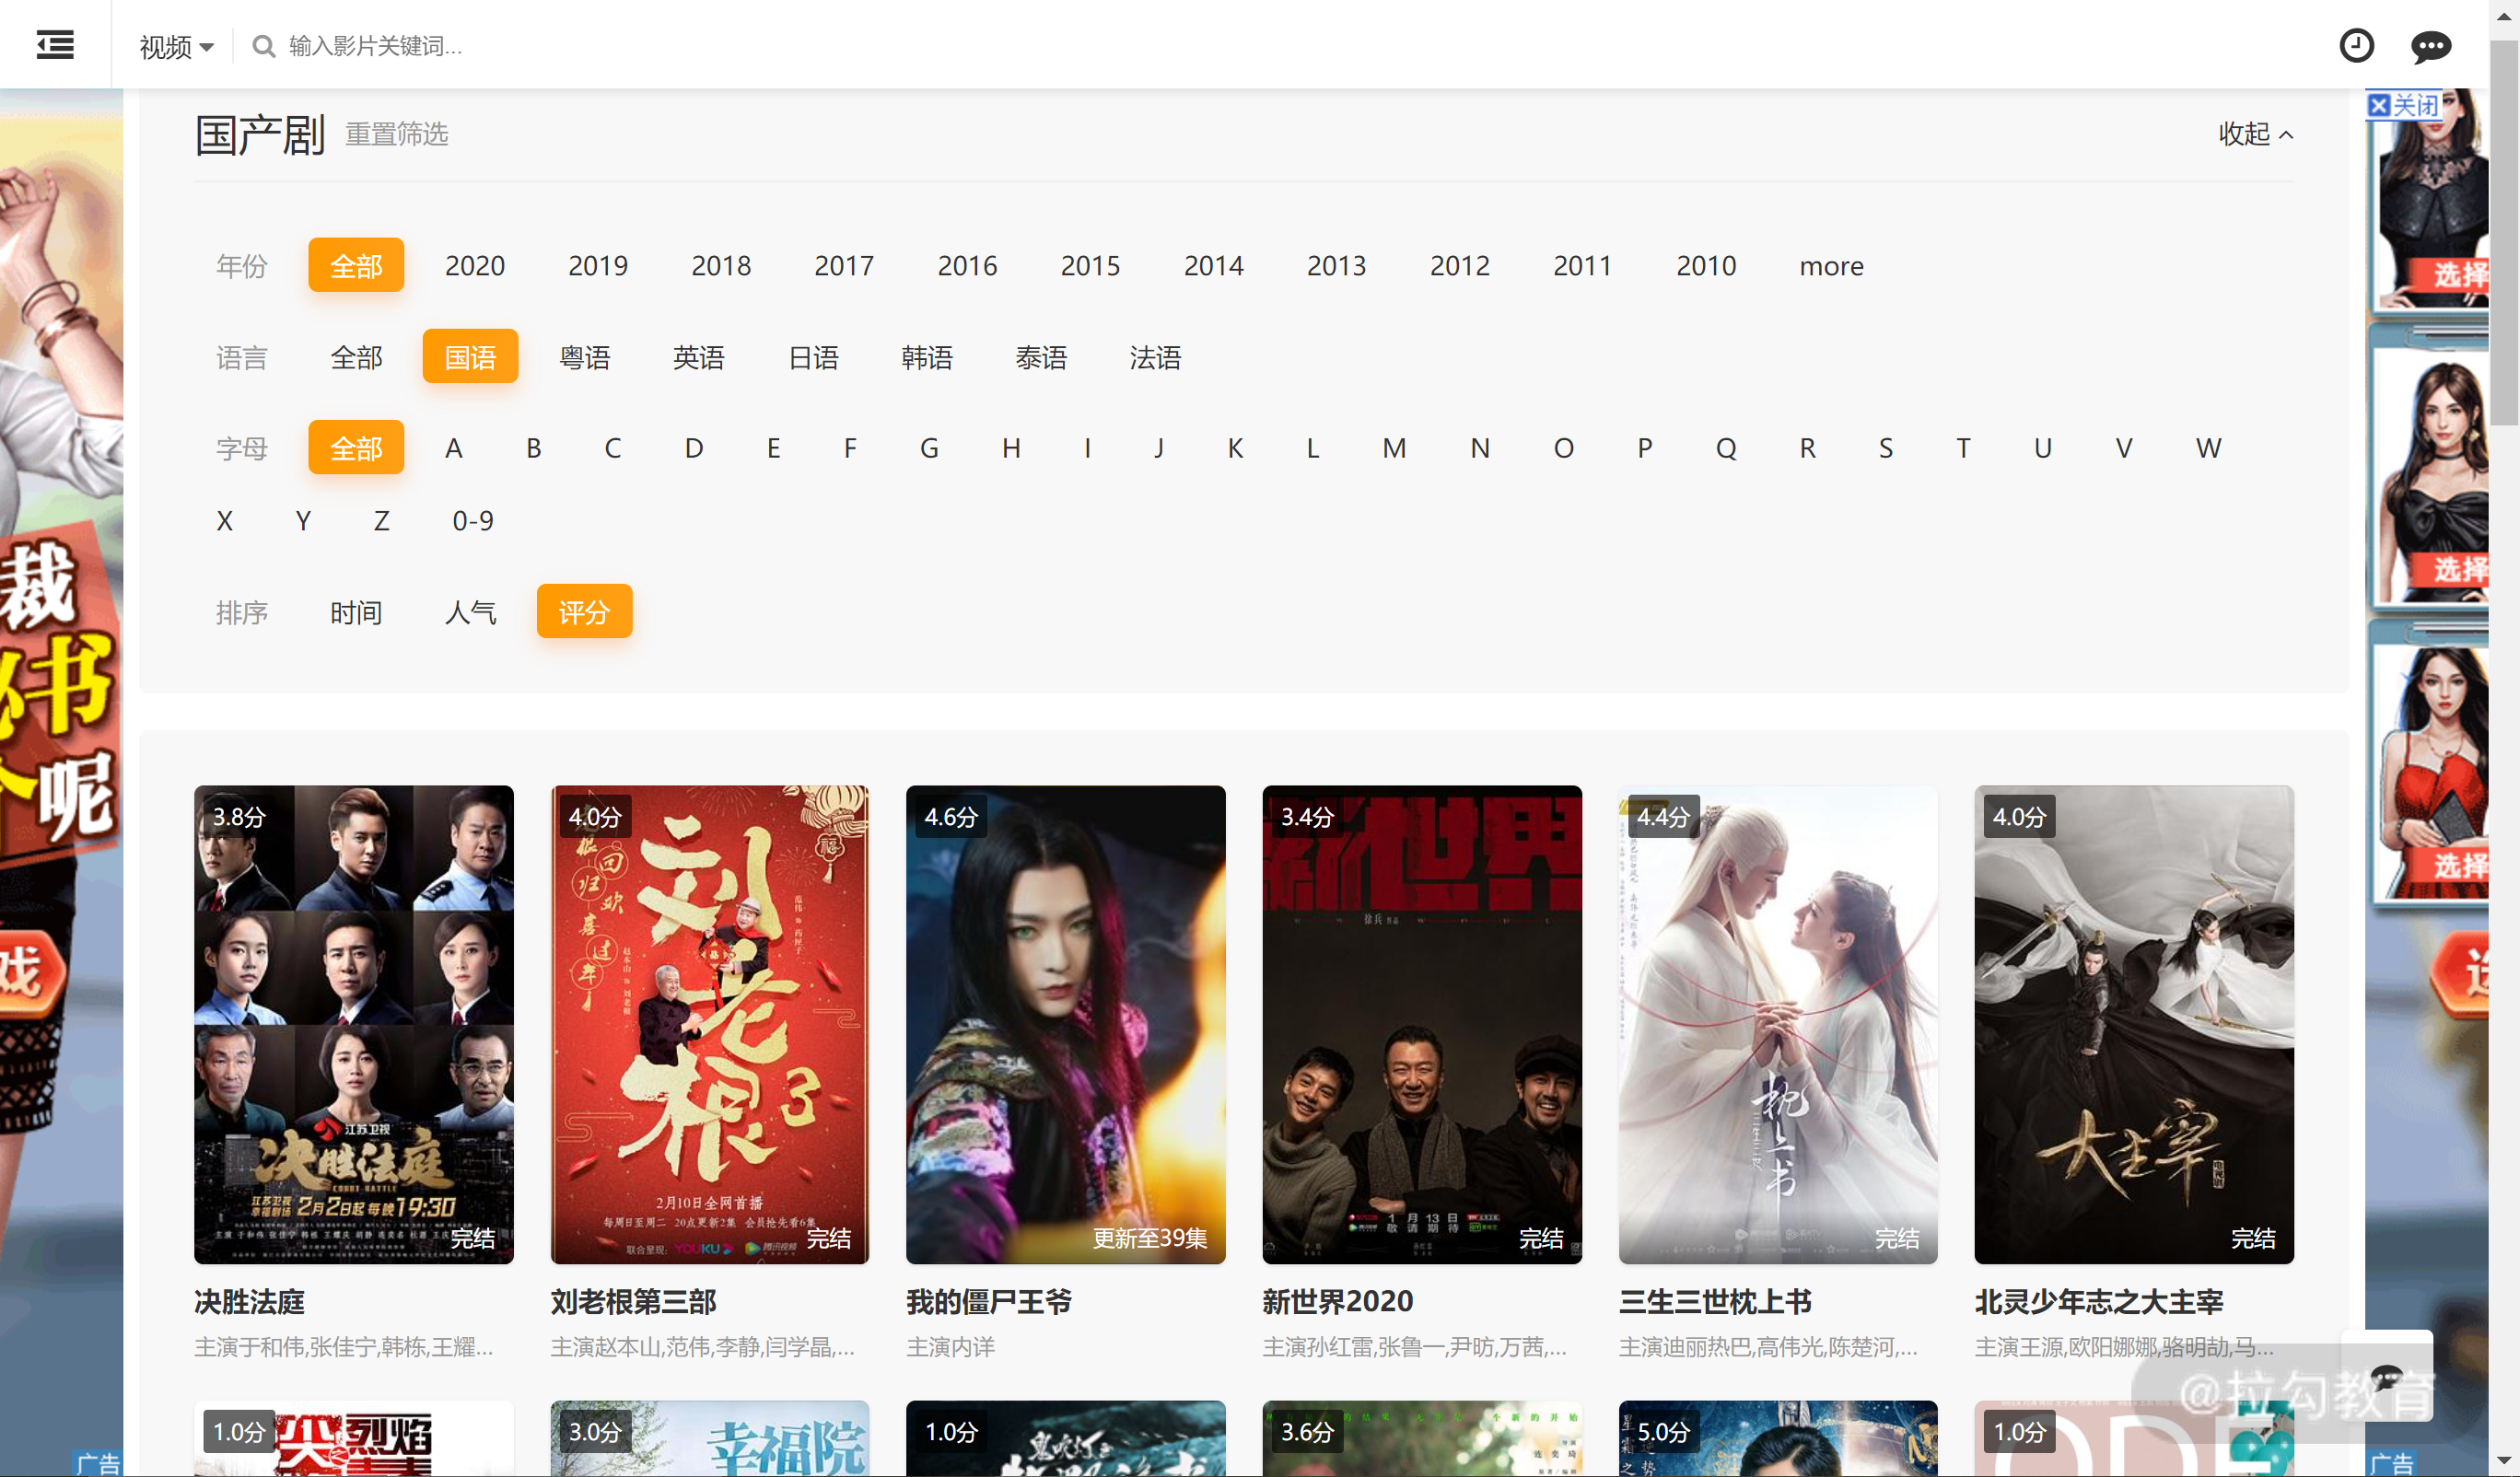Click the 刘老根第三部 title link
Image resolution: width=2520 pixels, height=1477 pixels.
point(634,1301)
